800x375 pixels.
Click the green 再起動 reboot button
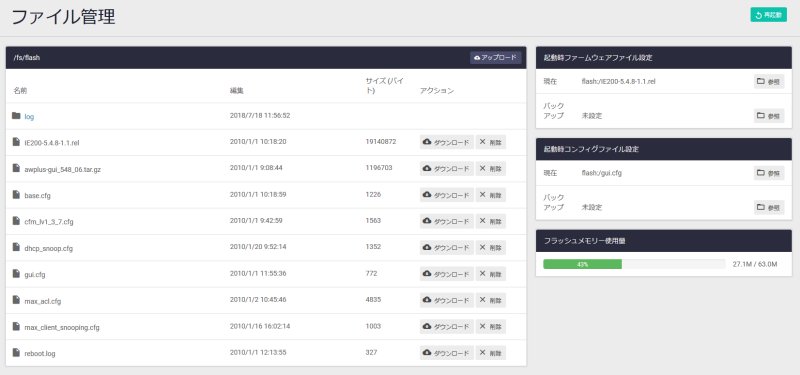point(768,15)
